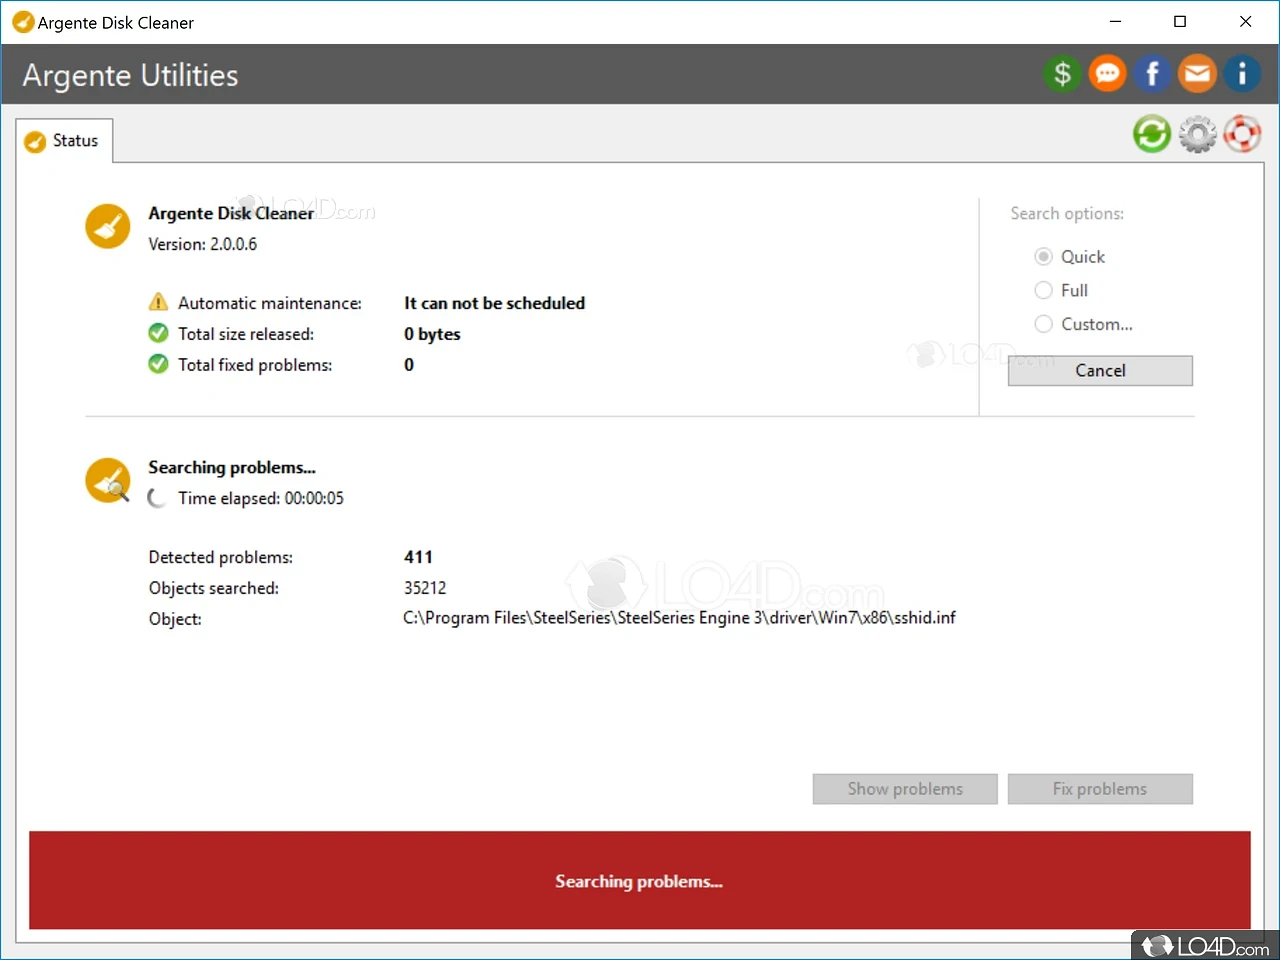Click the Show problems button
The image size is (1280, 960).
(x=904, y=788)
